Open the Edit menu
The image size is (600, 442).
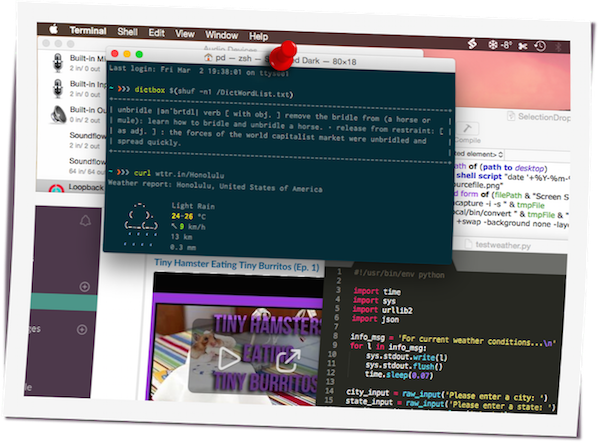(x=157, y=33)
